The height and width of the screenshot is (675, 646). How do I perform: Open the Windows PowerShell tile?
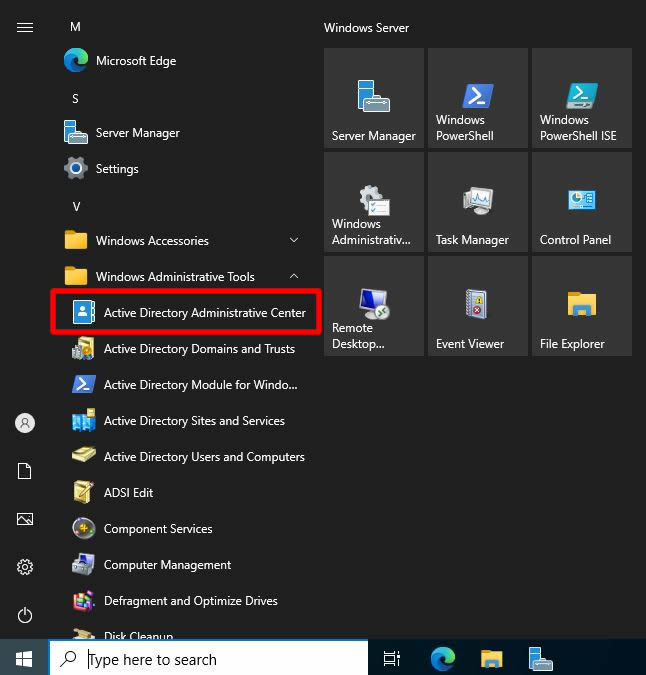(478, 98)
